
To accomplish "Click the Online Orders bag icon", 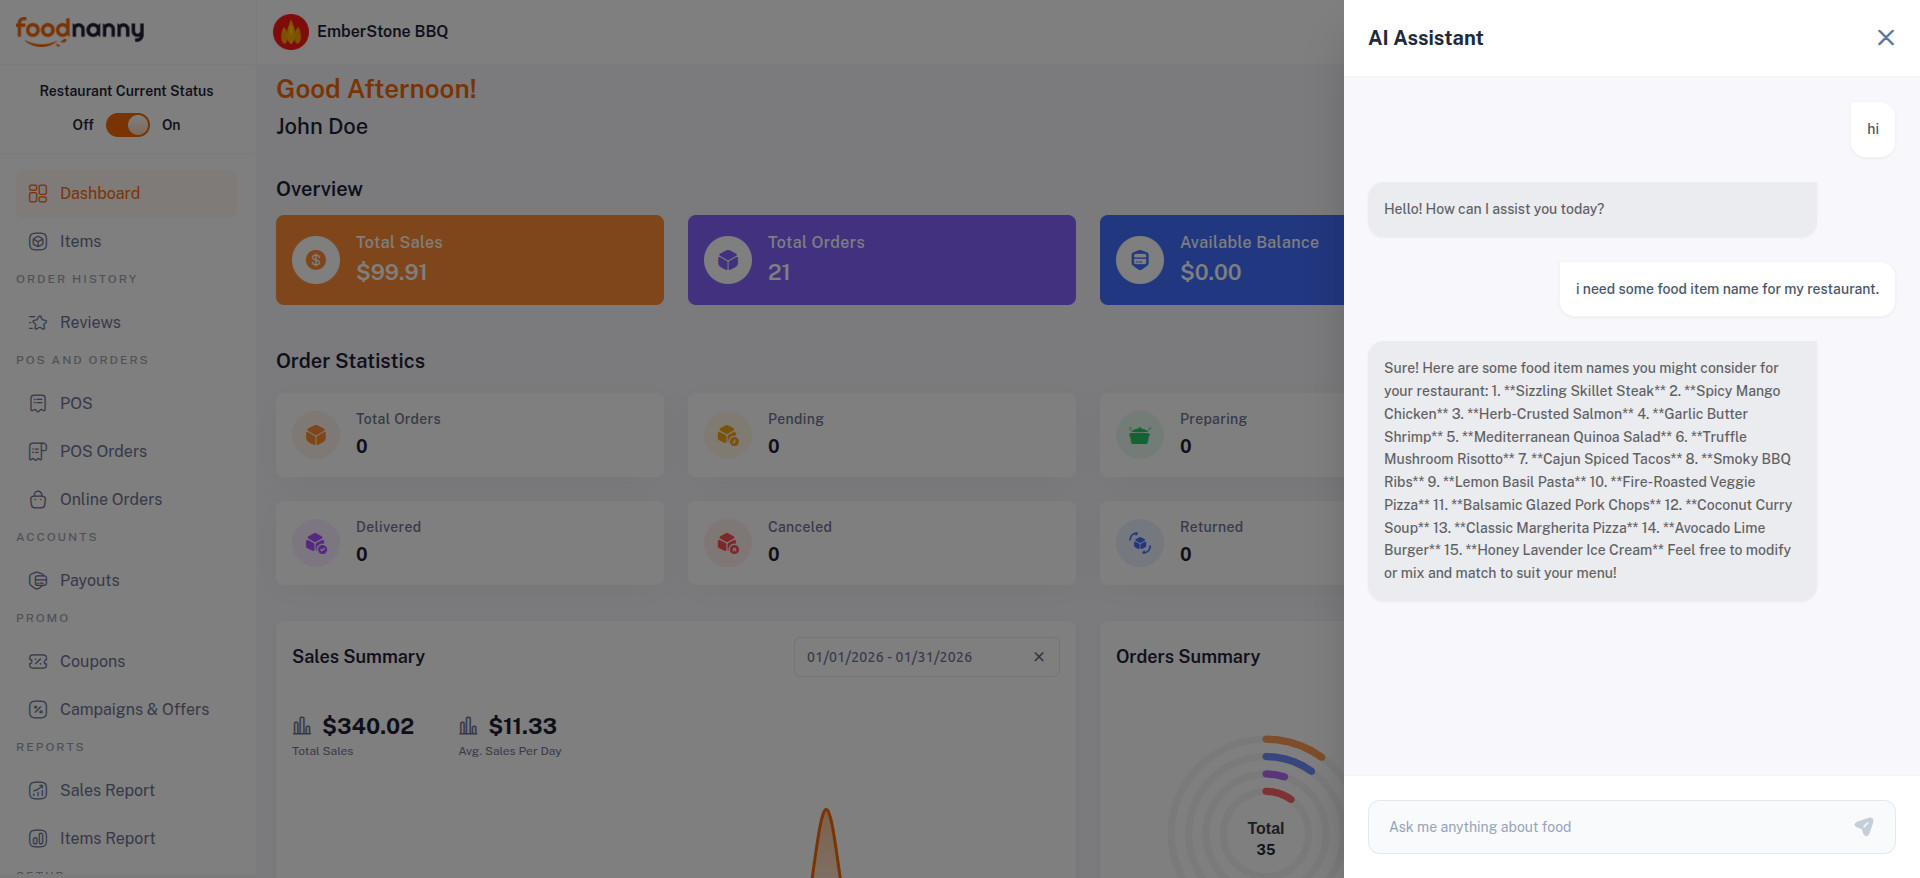I will tap(38, 499).
